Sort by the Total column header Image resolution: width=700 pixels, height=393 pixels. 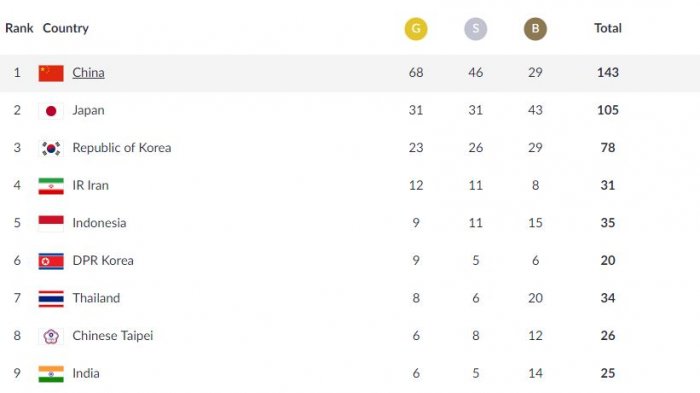pos(608,28)
